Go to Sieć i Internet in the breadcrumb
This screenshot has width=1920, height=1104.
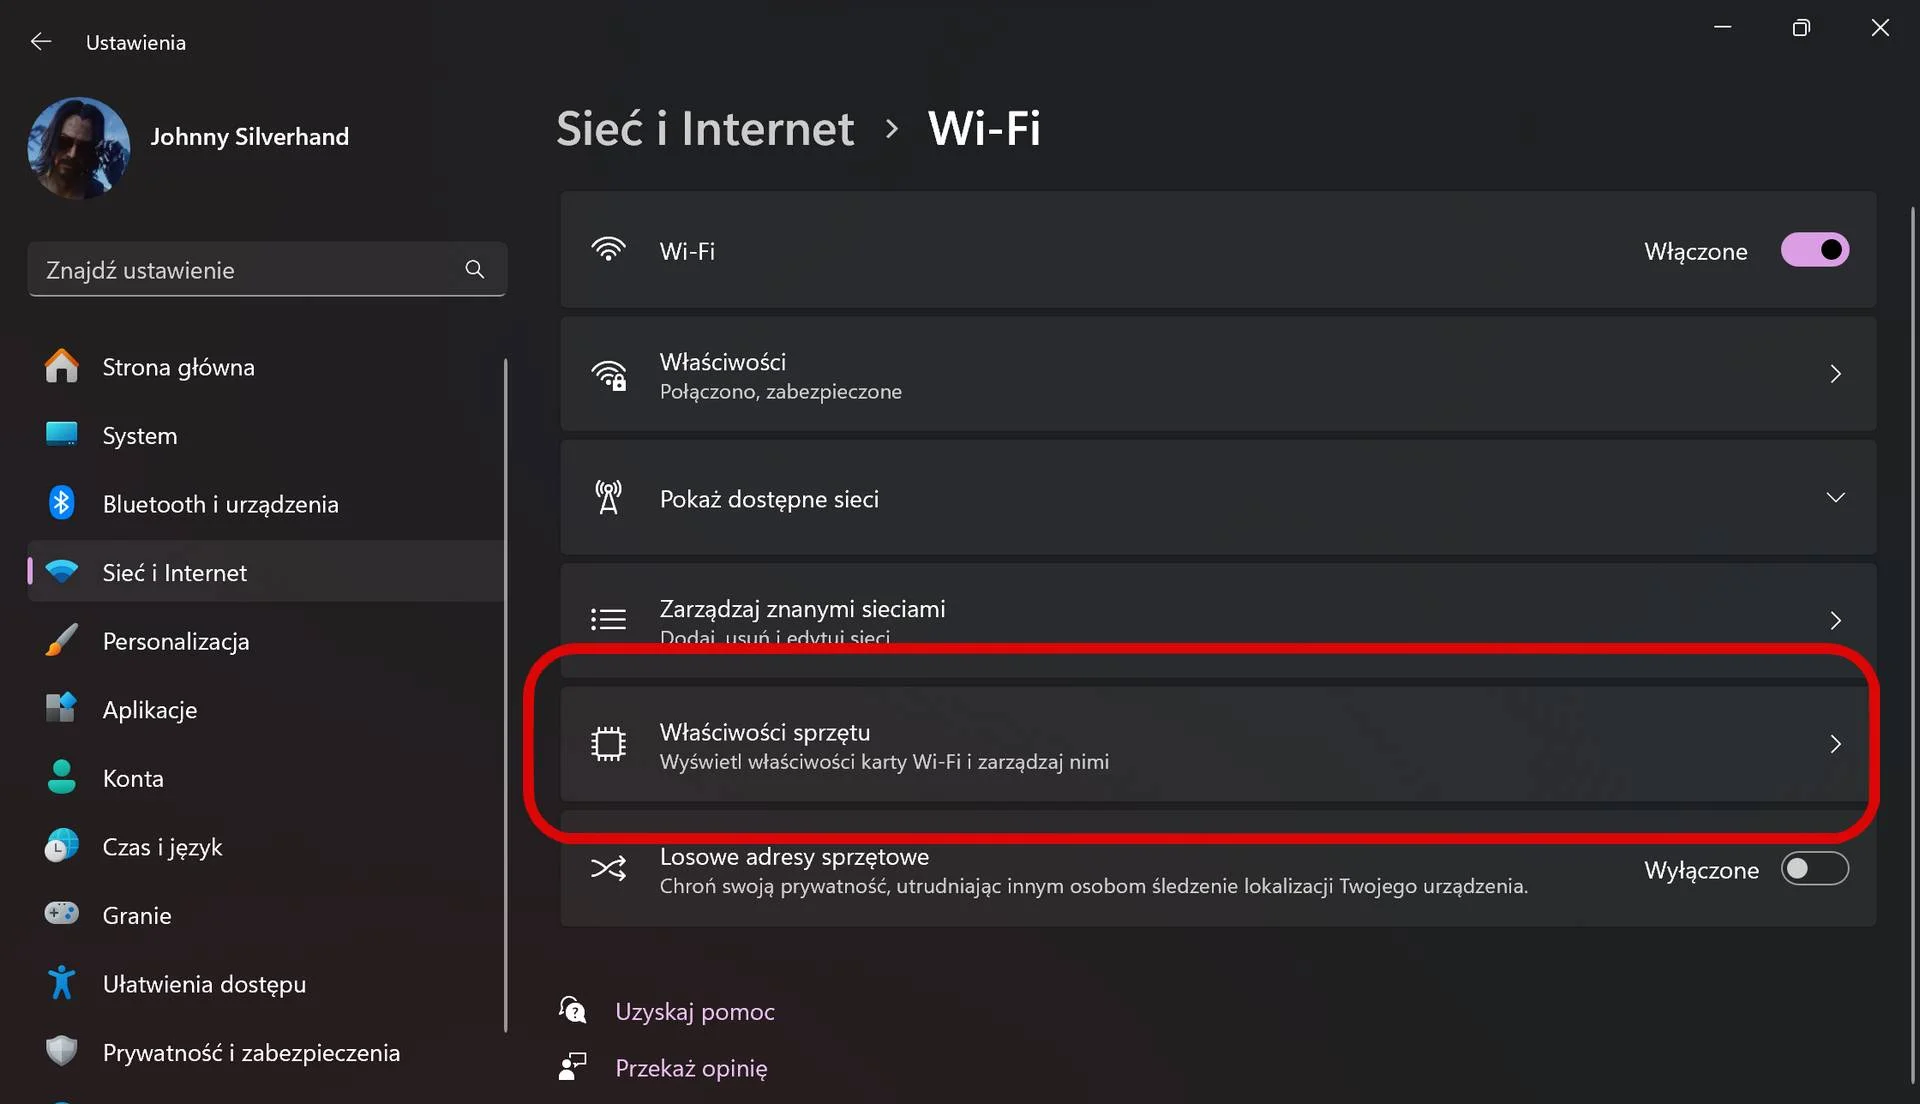pos(705,128)
